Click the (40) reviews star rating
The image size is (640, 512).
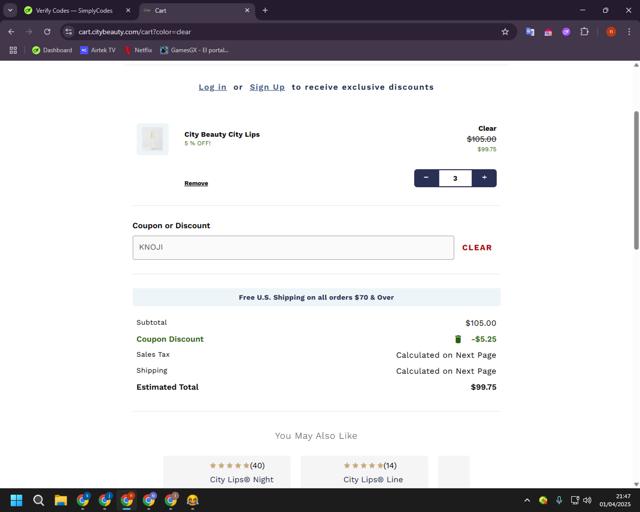[x=237, y=465]
